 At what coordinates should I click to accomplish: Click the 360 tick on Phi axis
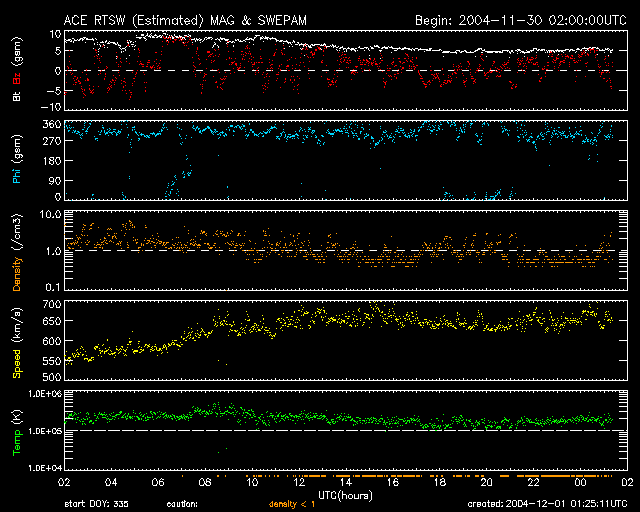pos(50,124)
